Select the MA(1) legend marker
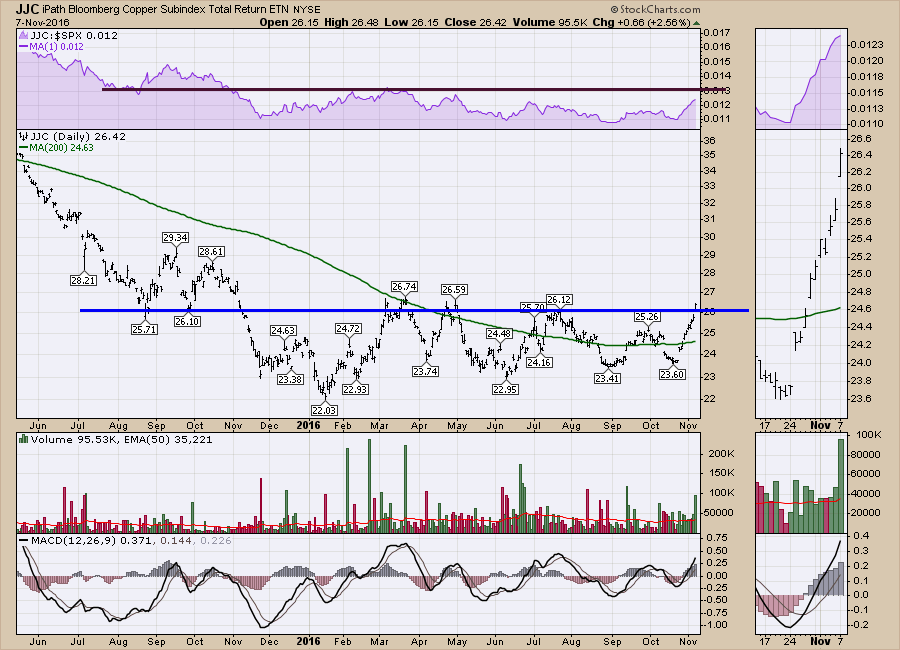The image size is (900, 650). coord(24,48)
